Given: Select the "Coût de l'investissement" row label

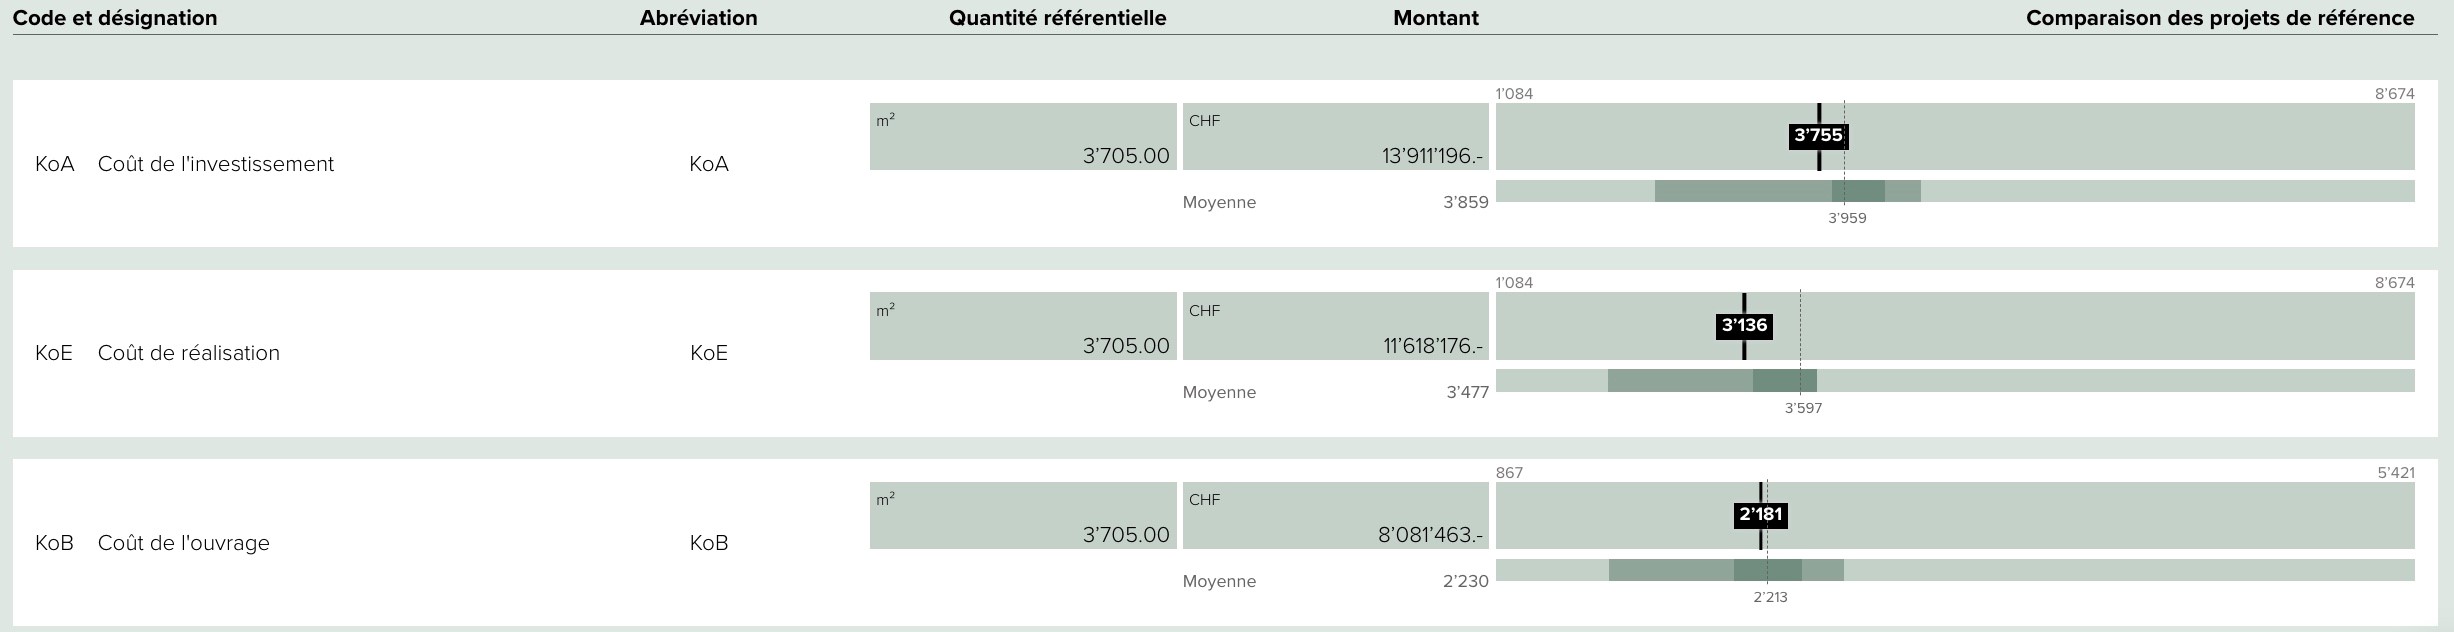Looking at the screenshot, I should 215,164.
